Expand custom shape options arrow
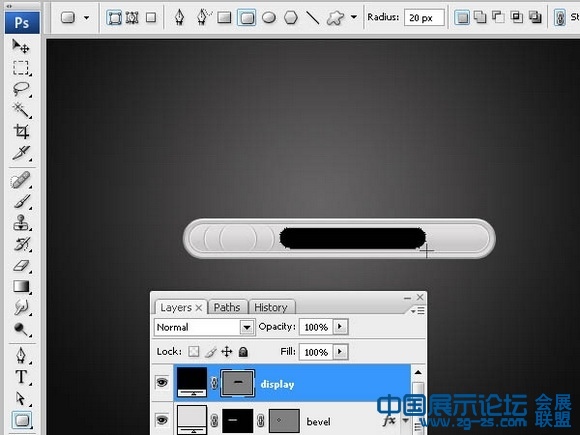Image resolution: width=580 pixels, height=435 pixels. (354, 17)
